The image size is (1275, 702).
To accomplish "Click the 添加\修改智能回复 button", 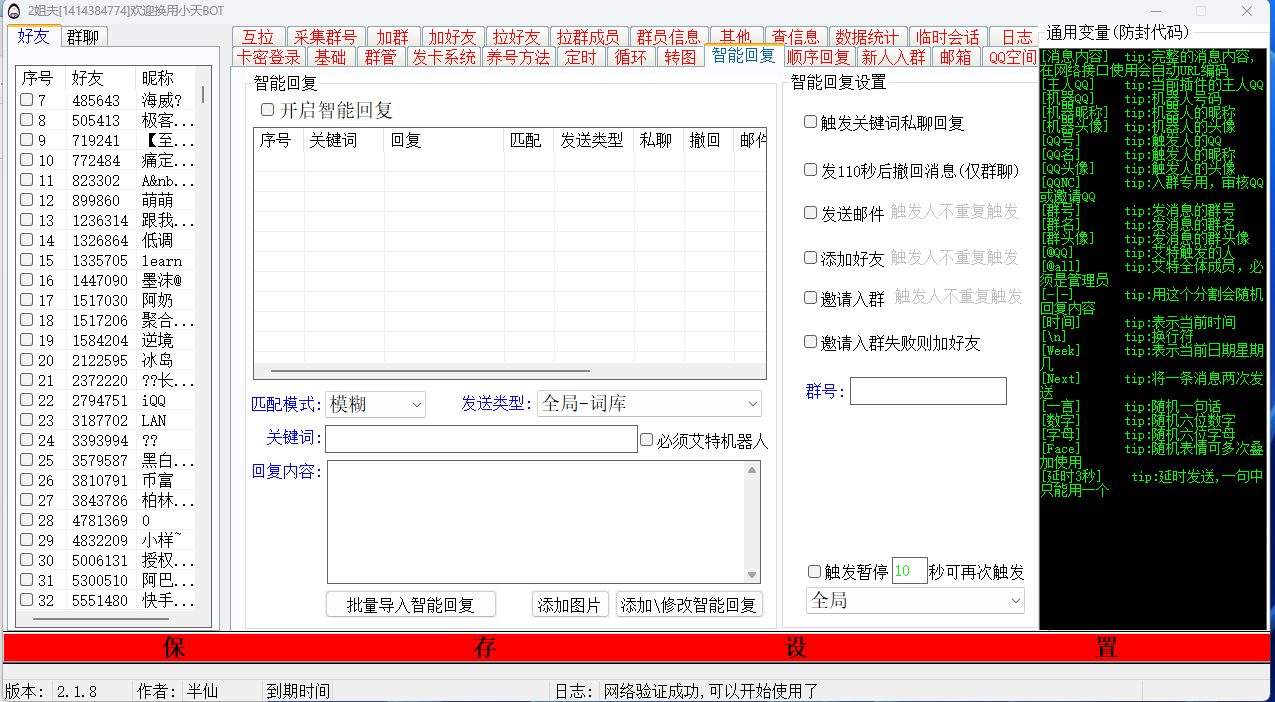I will [689, 605].
